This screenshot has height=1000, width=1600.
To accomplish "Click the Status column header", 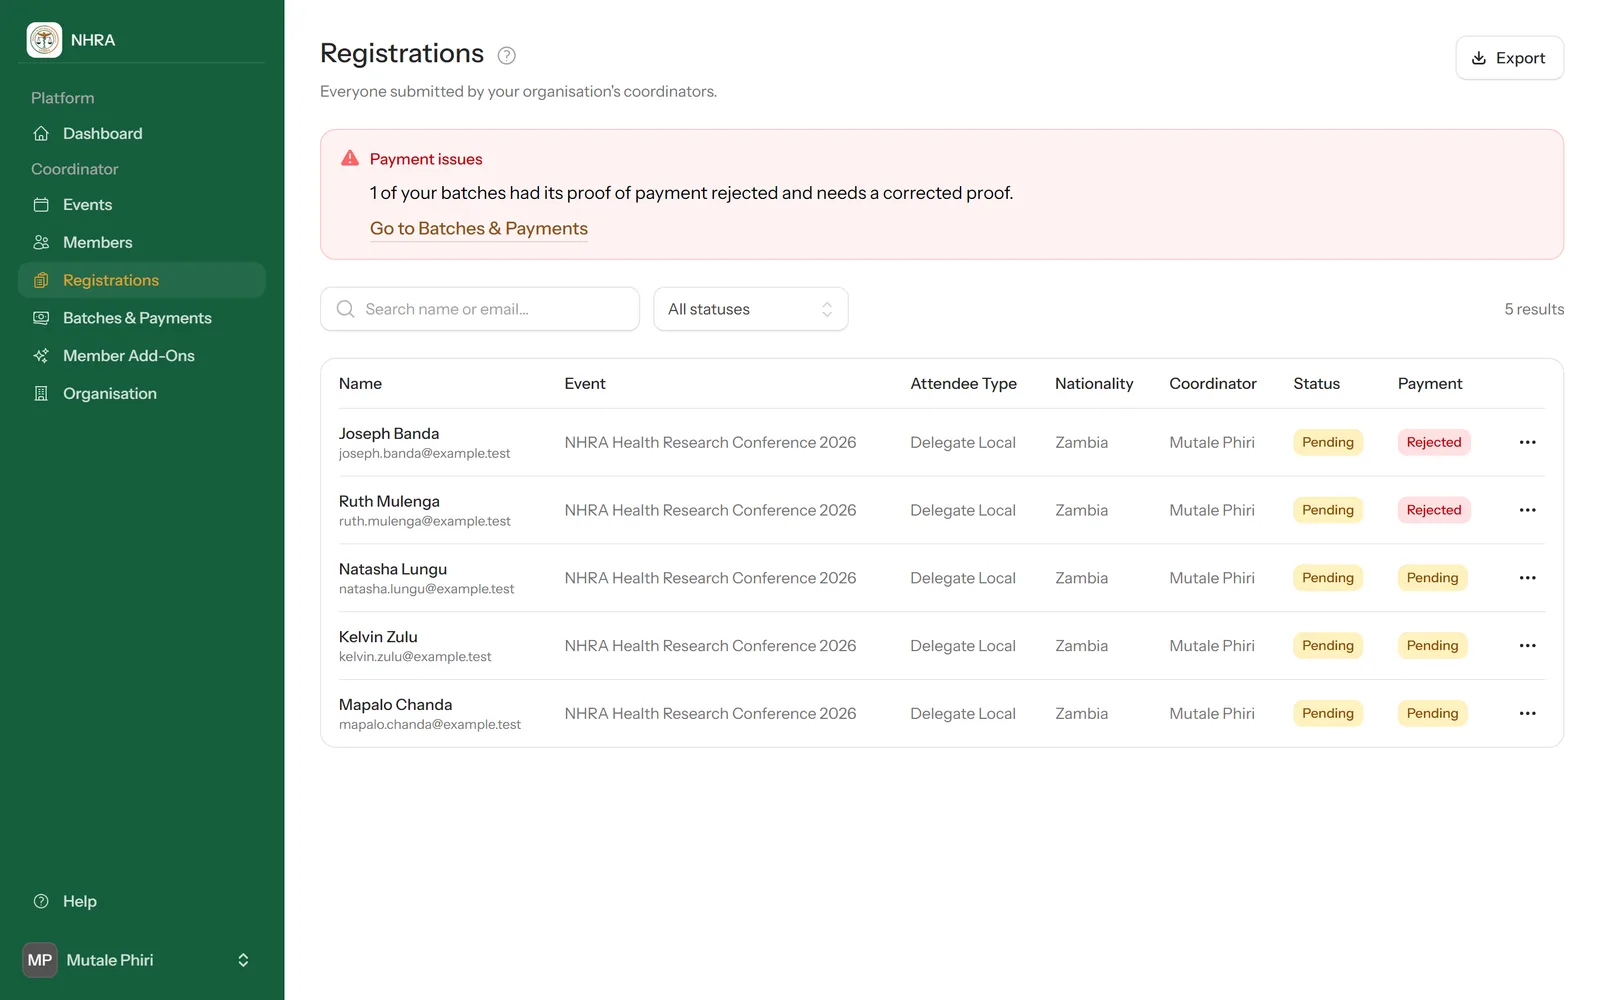I will pyautogui.click(x=1316, y=383).
